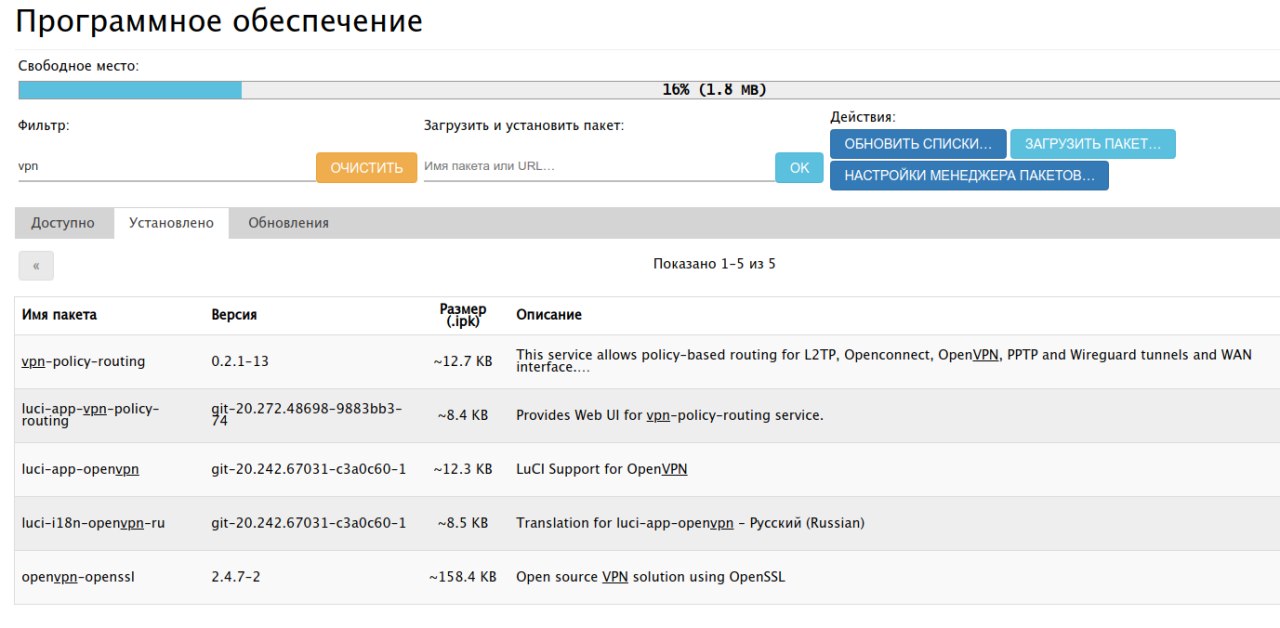This screenshot has height=628, width=1280.
Task: Select package name vpn-policy-routing
Action: (x=83, y=361)
